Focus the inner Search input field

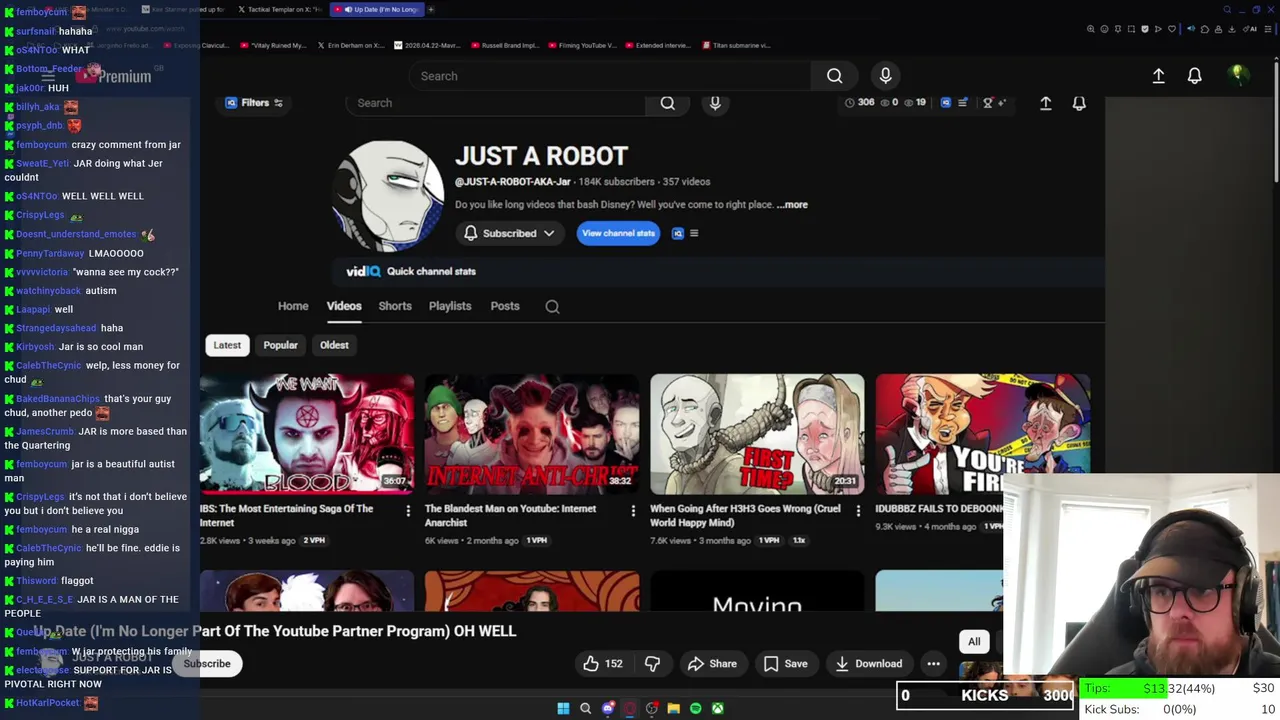495,103
